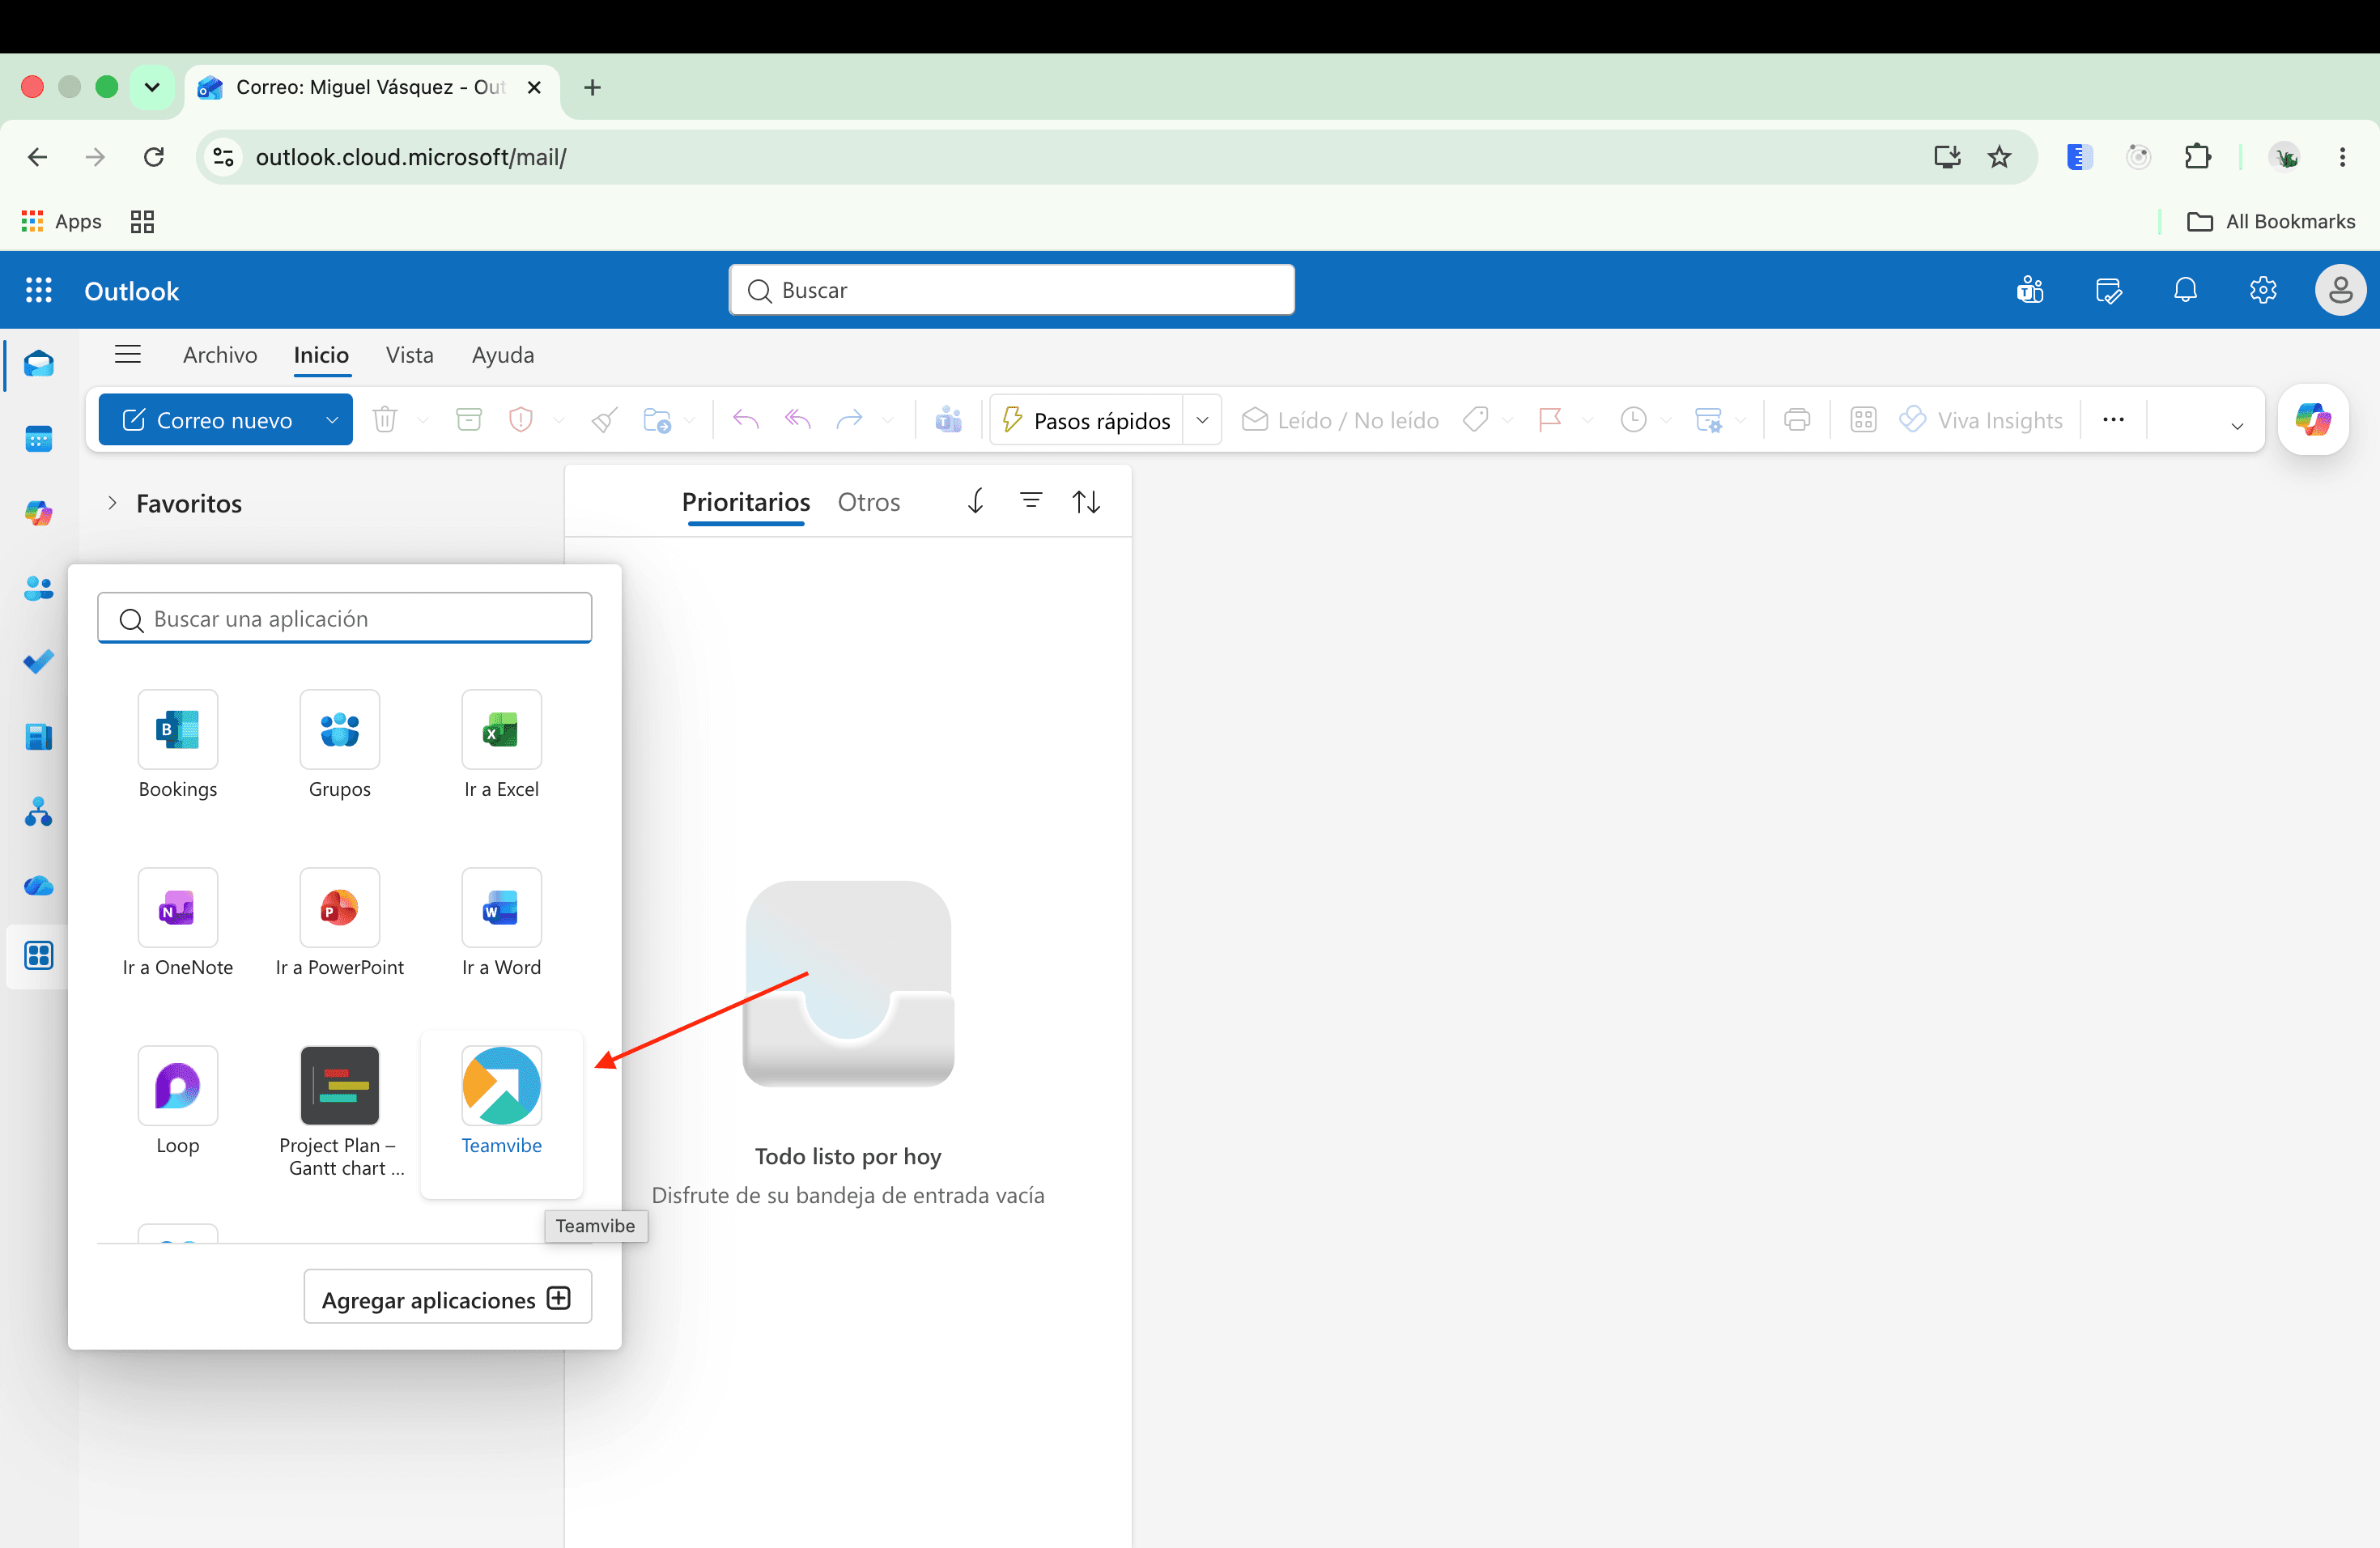Bookmark this page with star

tap(1999, 157)
